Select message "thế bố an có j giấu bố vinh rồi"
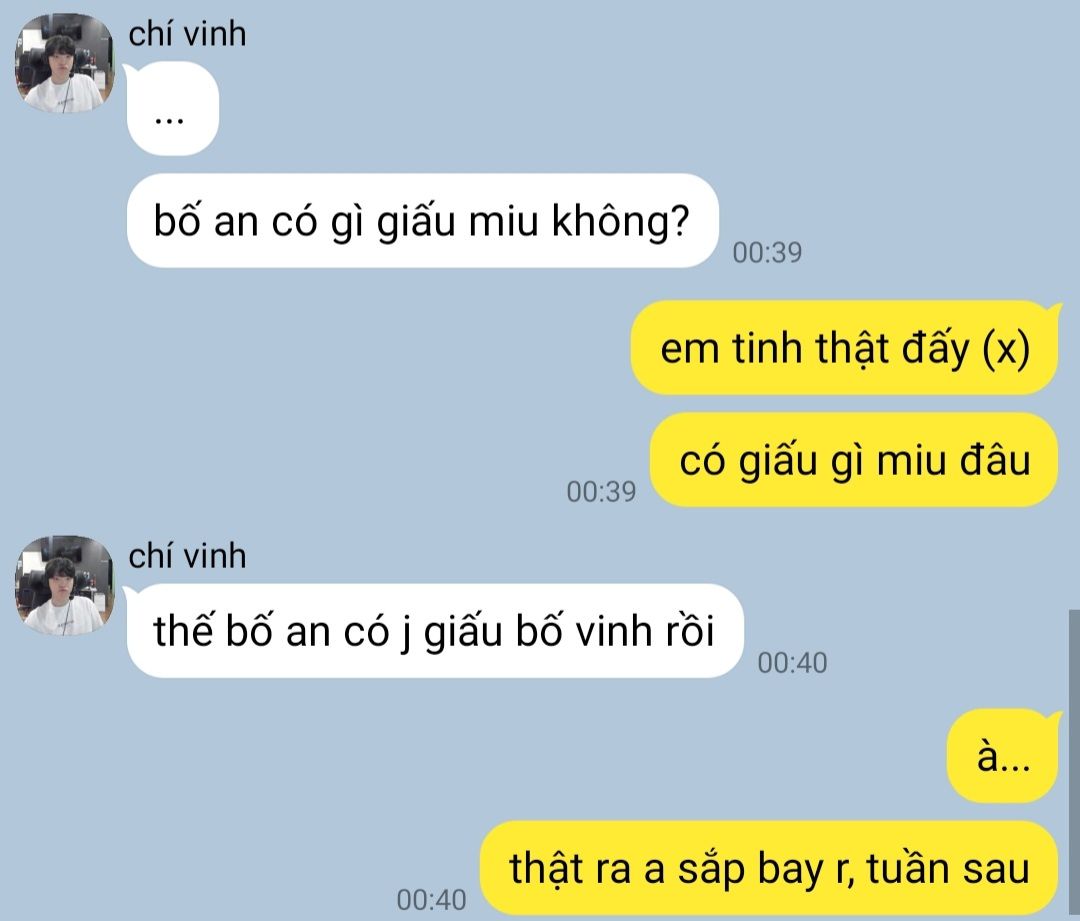Image resolution: width=1080 pixels, height=921 pixels. [435, 630]
